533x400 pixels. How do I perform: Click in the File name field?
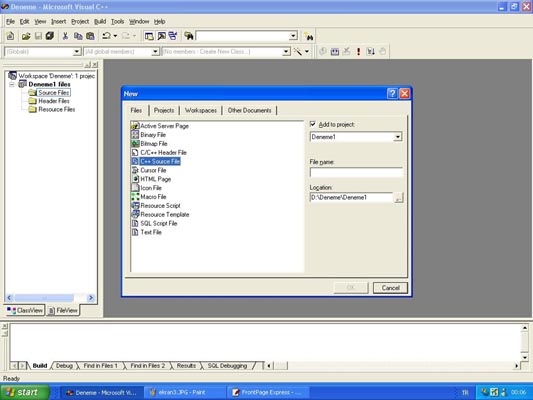[x=356, y=172]
